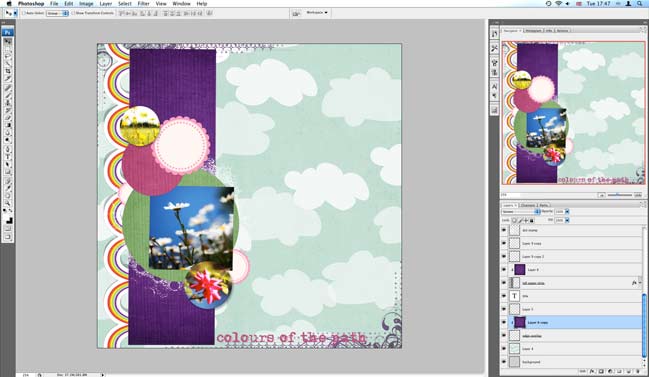Select the Clone Stamp tool
Viewport: 649px width, 377px height.
[8, 102]
